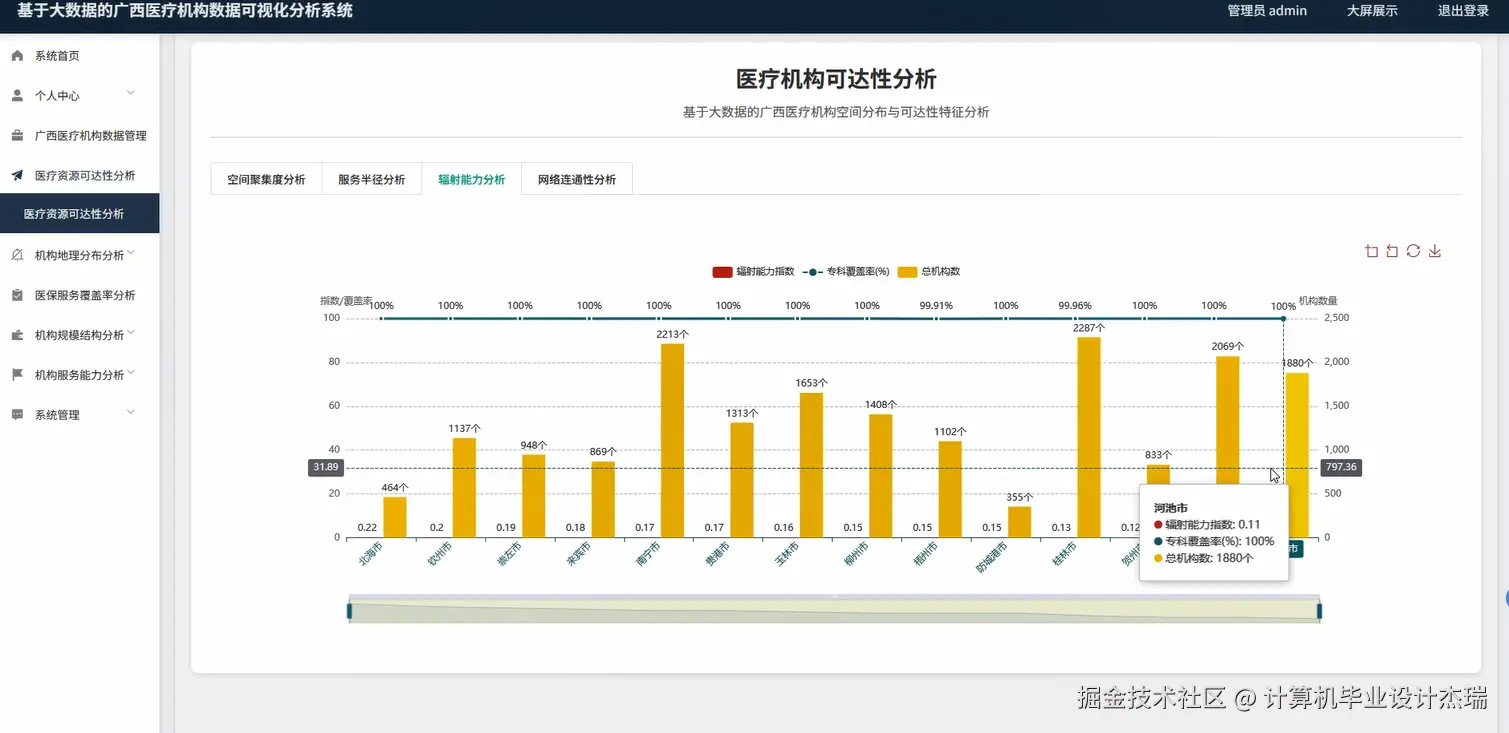Click the bar labeled 2069个
Image resolution: width=1509 pixels, height=733 pixels.
pos(1228,420)
